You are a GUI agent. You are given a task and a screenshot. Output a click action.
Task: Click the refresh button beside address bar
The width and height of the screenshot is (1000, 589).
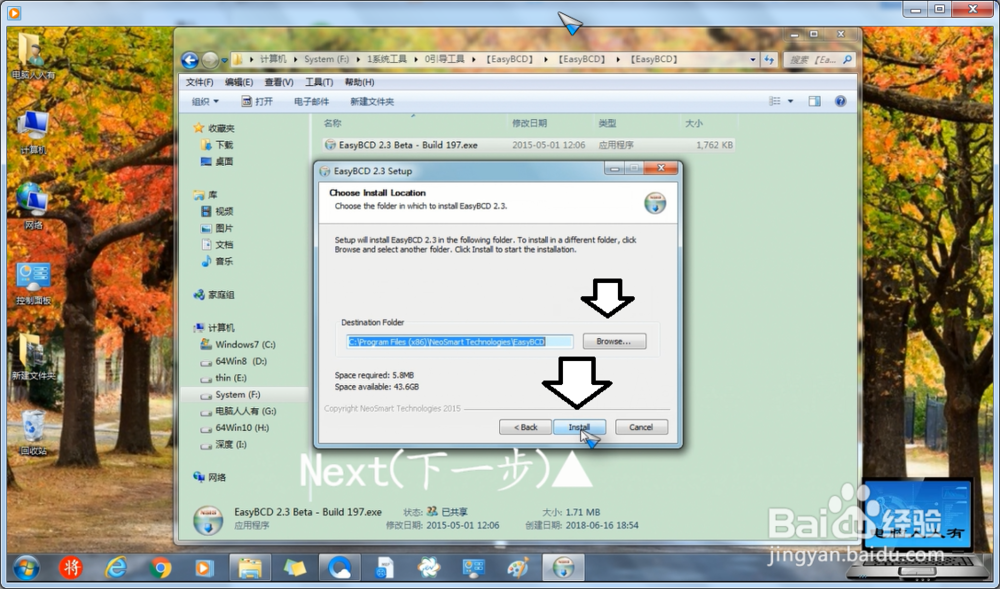(769, 59)
